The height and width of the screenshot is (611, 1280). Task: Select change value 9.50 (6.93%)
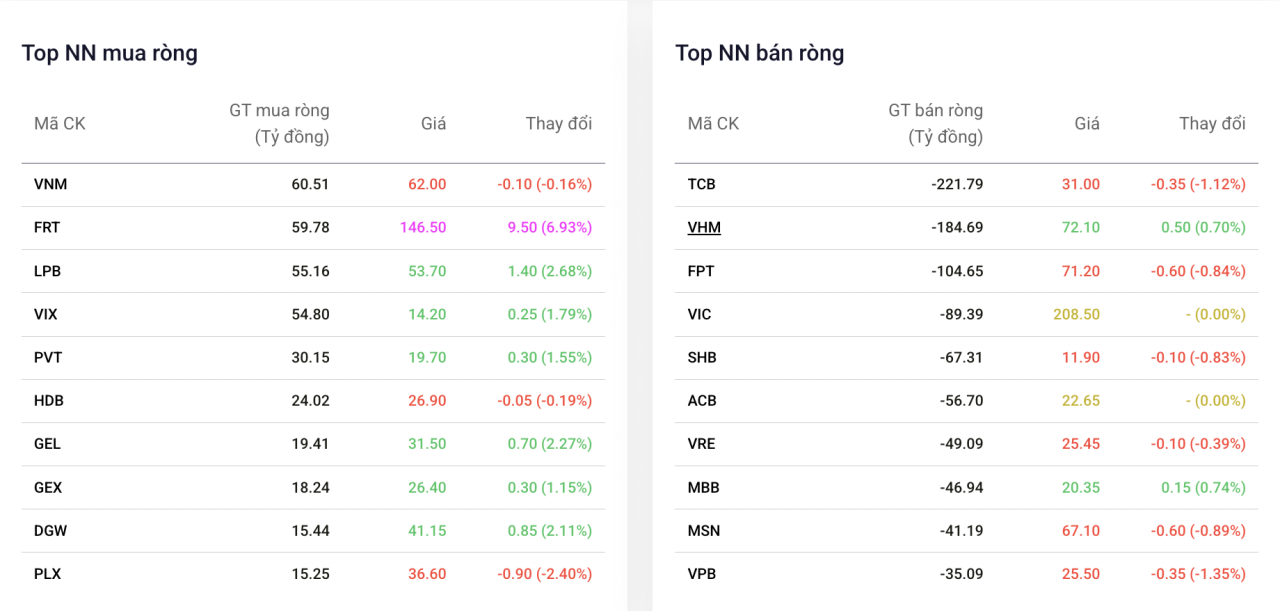(x=550, y=227)
